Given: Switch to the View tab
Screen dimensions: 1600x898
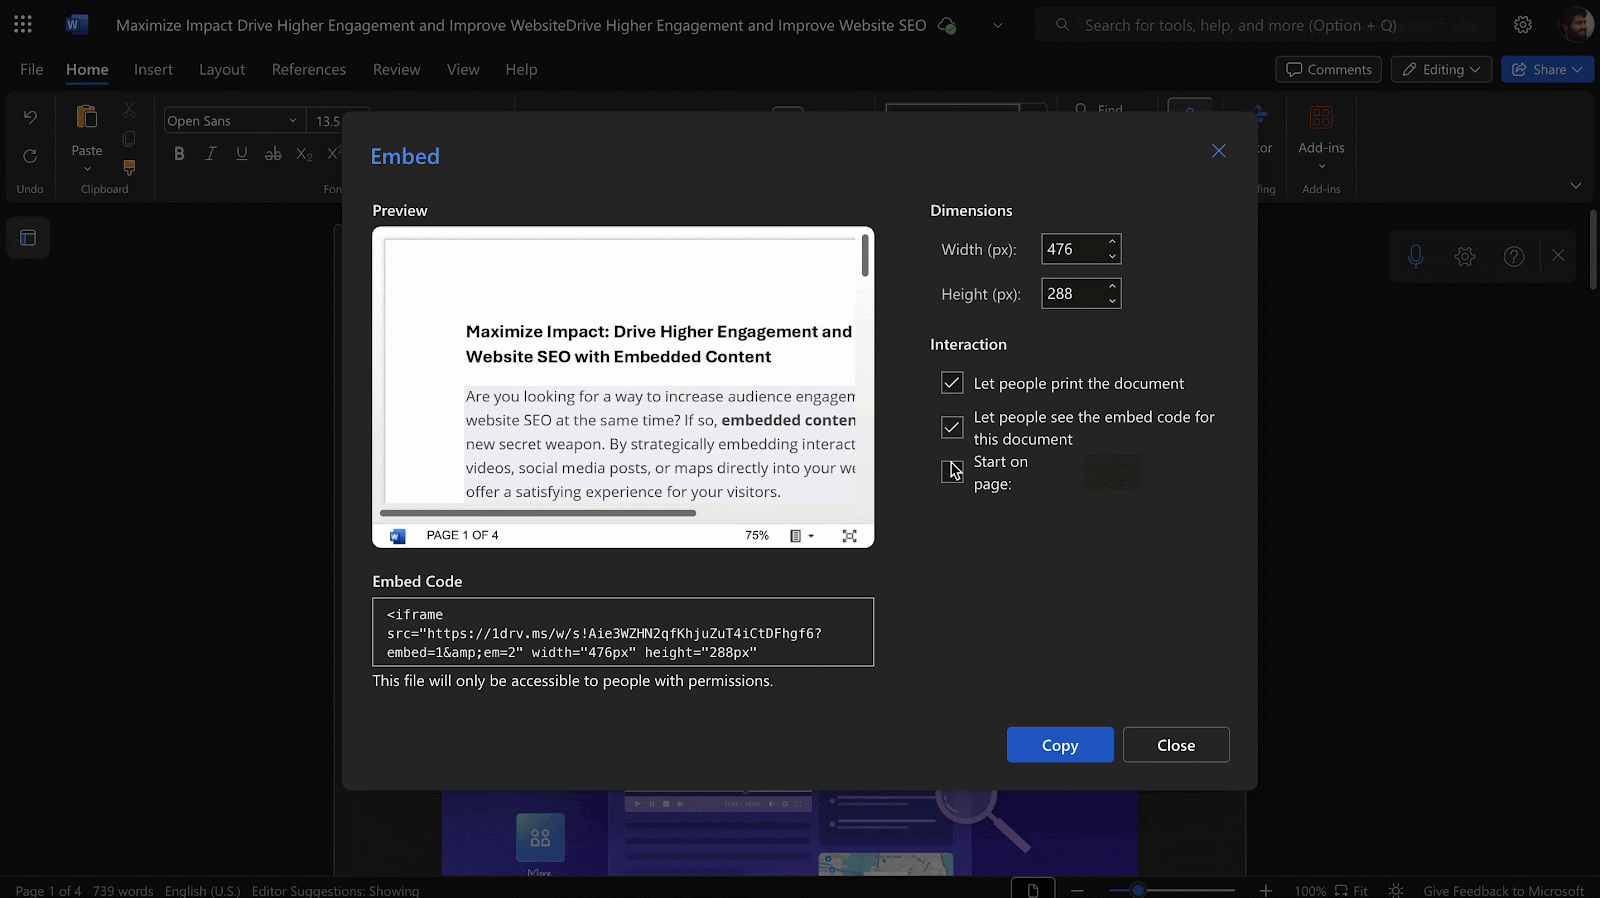Looking at the screenshot, I should click(x=463, y=69).
